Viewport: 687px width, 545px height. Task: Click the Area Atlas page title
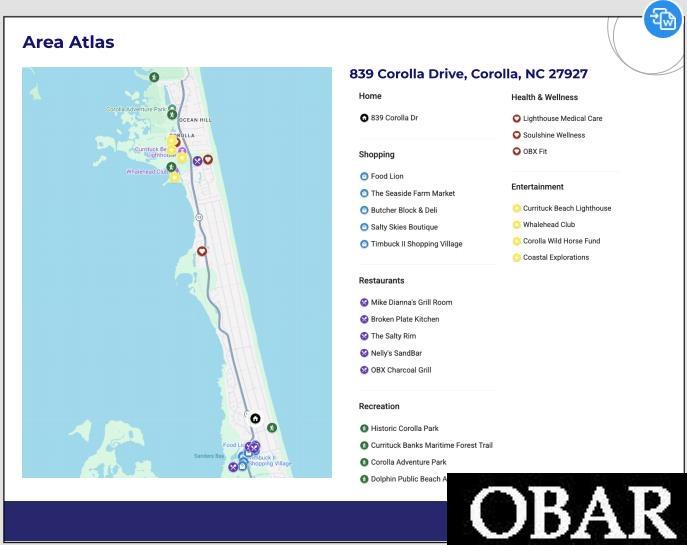pos(68,42)
